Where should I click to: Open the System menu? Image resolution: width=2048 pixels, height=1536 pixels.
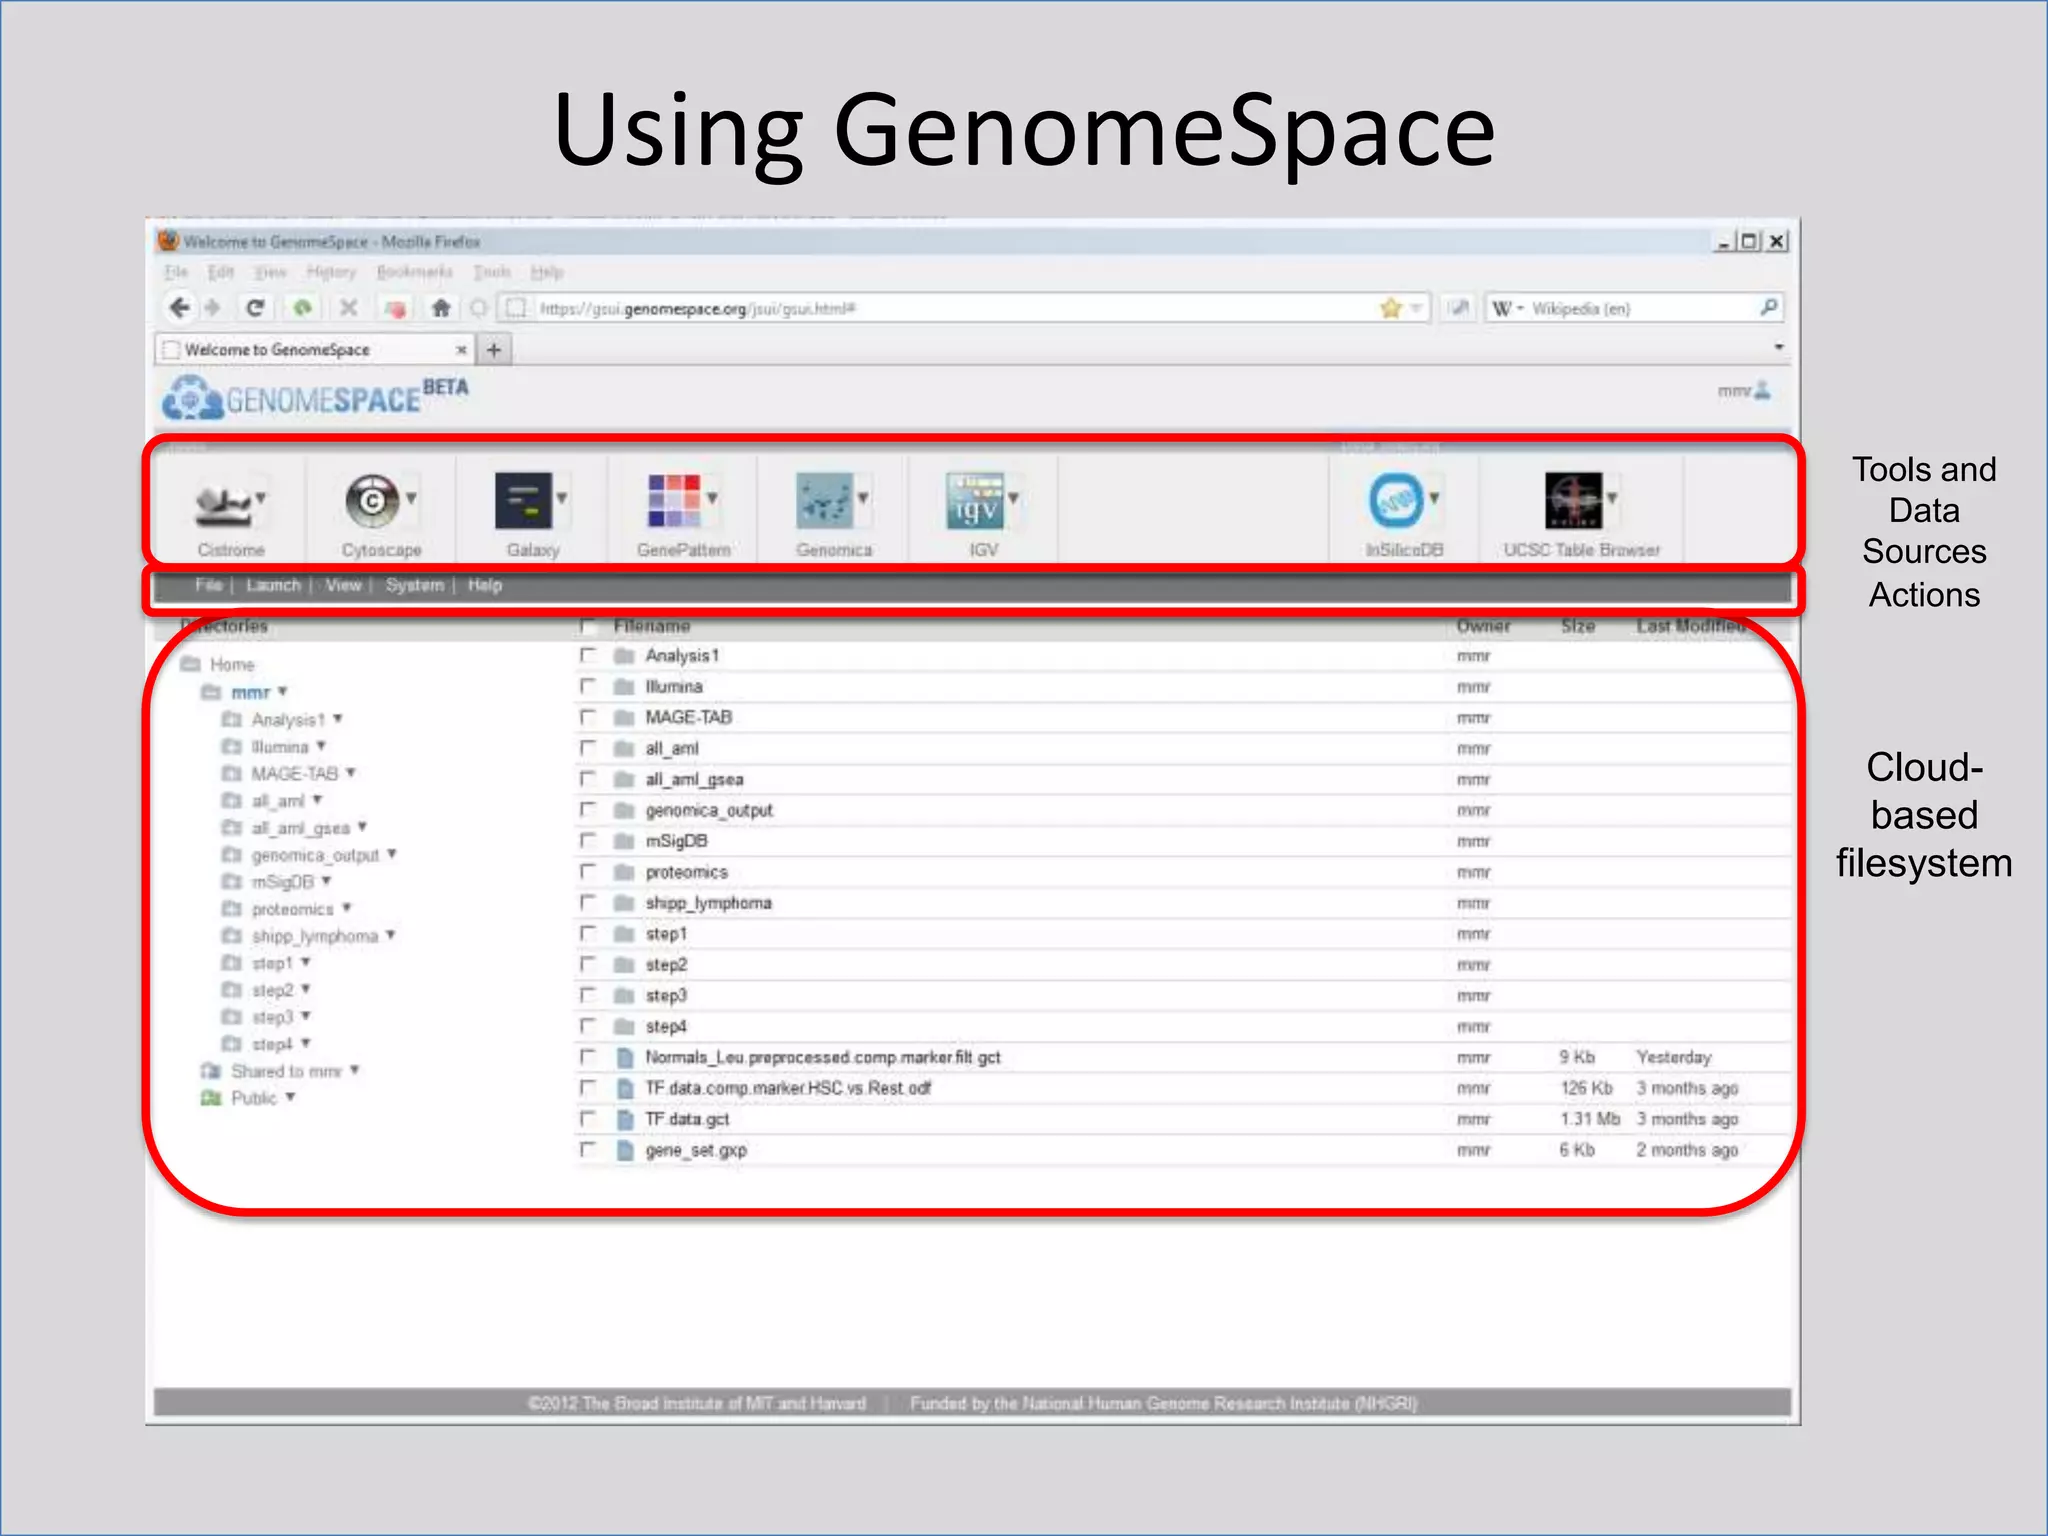414,585
